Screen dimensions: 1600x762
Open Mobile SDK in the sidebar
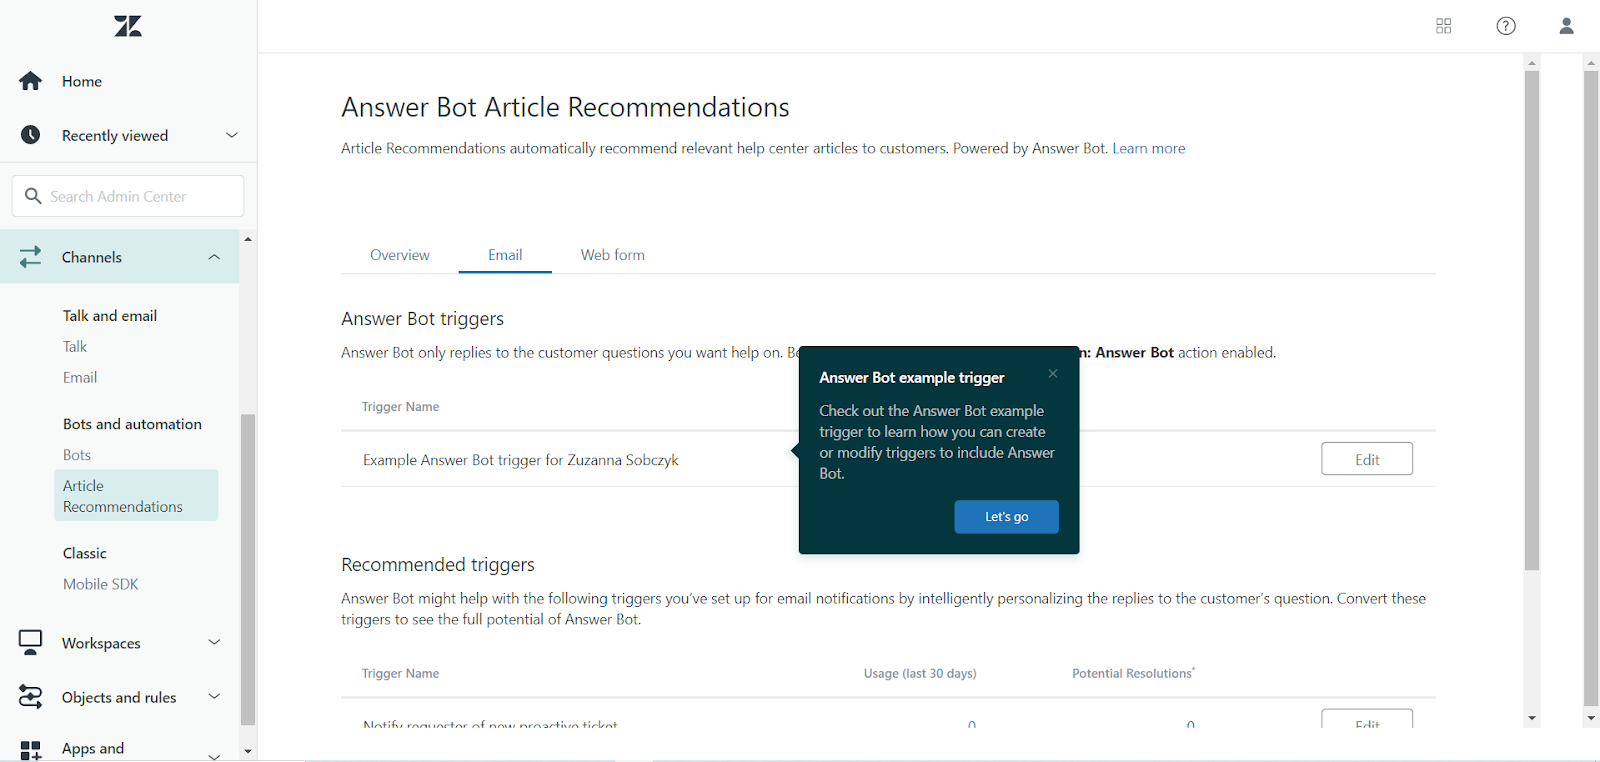click(x=101, y=584)
